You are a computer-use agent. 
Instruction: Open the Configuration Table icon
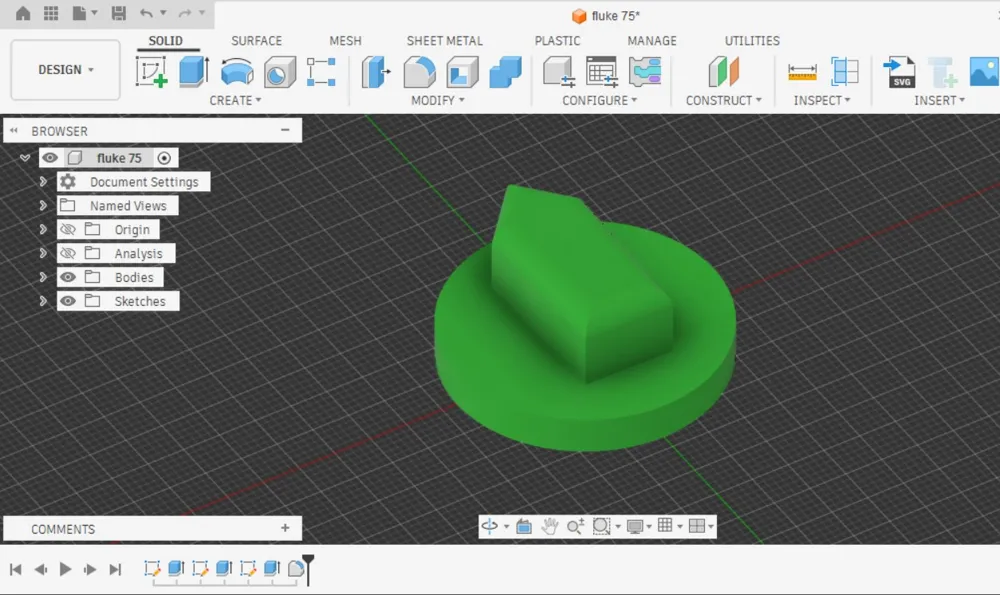point(601,71)
